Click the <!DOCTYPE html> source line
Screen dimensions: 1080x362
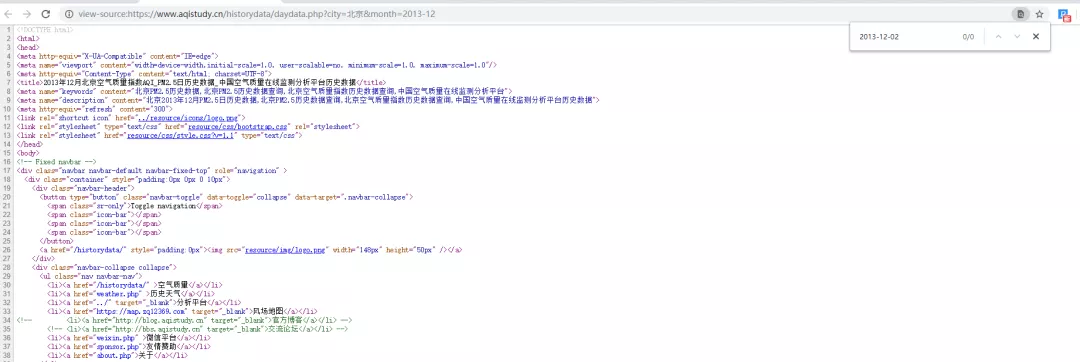pos(45,30)
